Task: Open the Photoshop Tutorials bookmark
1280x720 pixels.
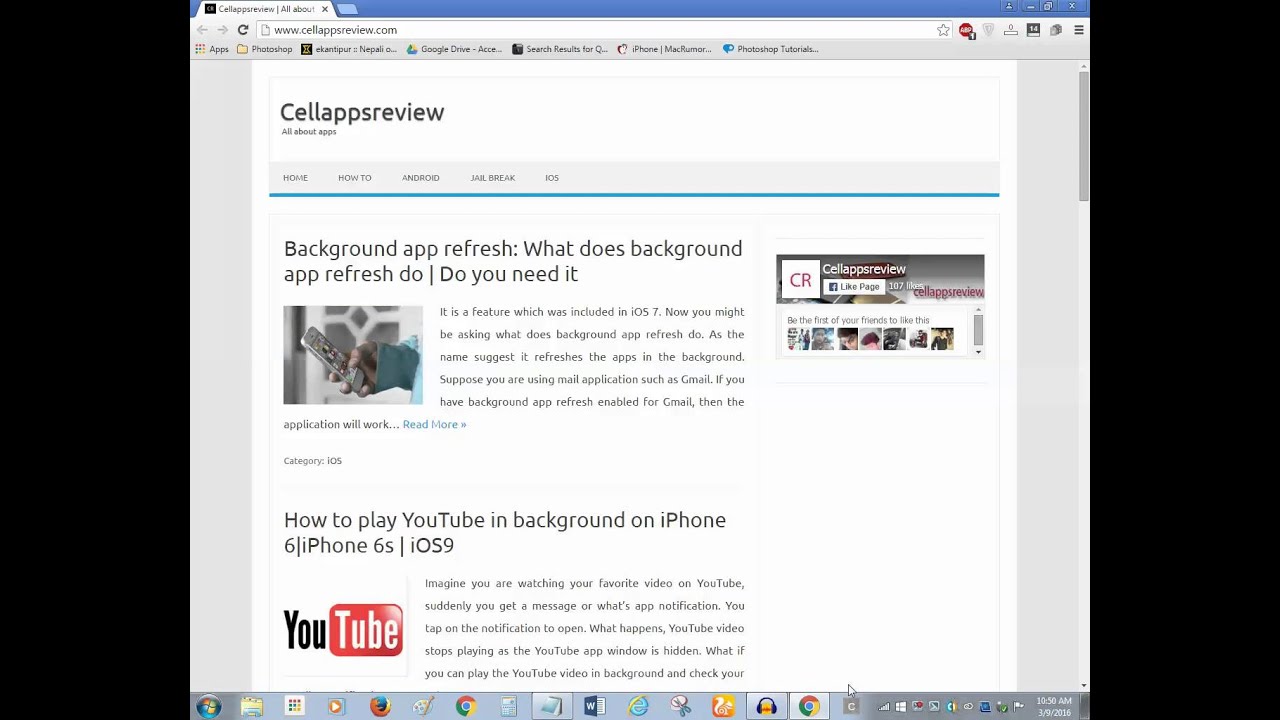Action: [x=771, y=49]
